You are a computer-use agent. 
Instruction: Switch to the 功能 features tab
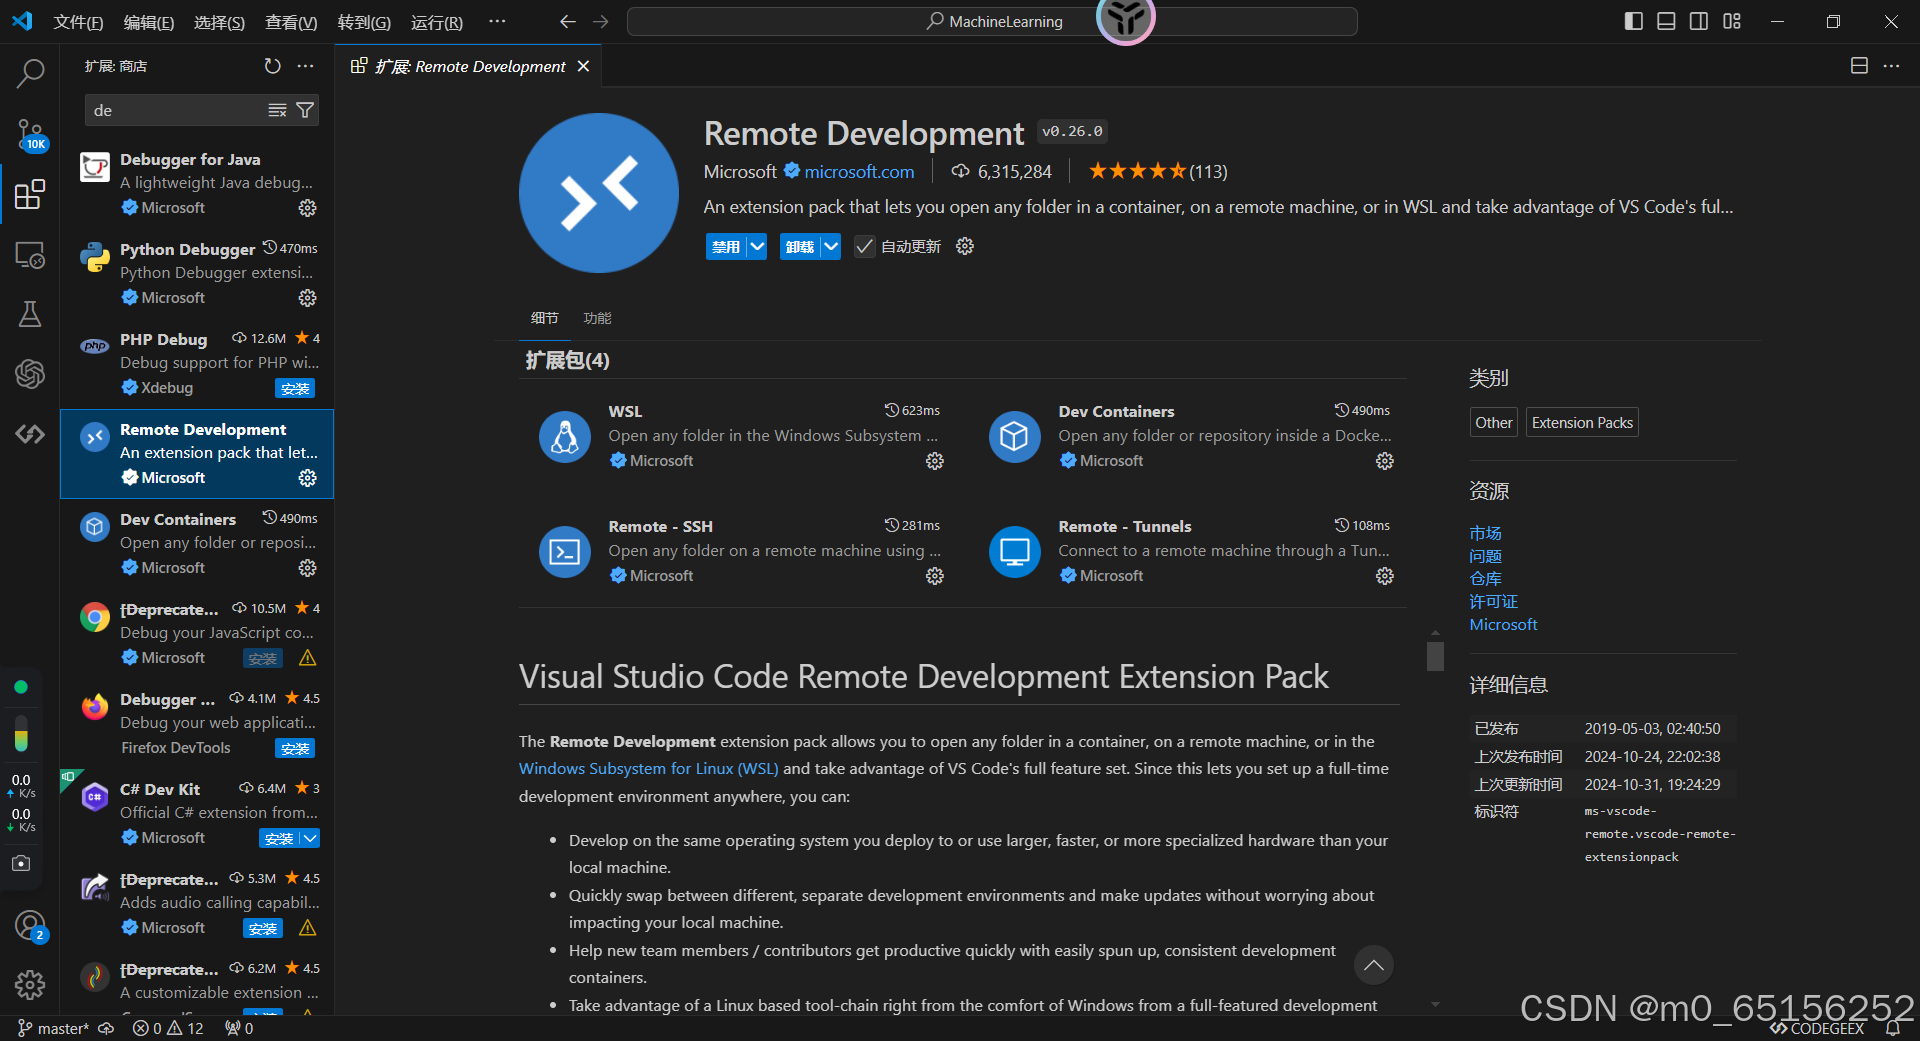597,318
